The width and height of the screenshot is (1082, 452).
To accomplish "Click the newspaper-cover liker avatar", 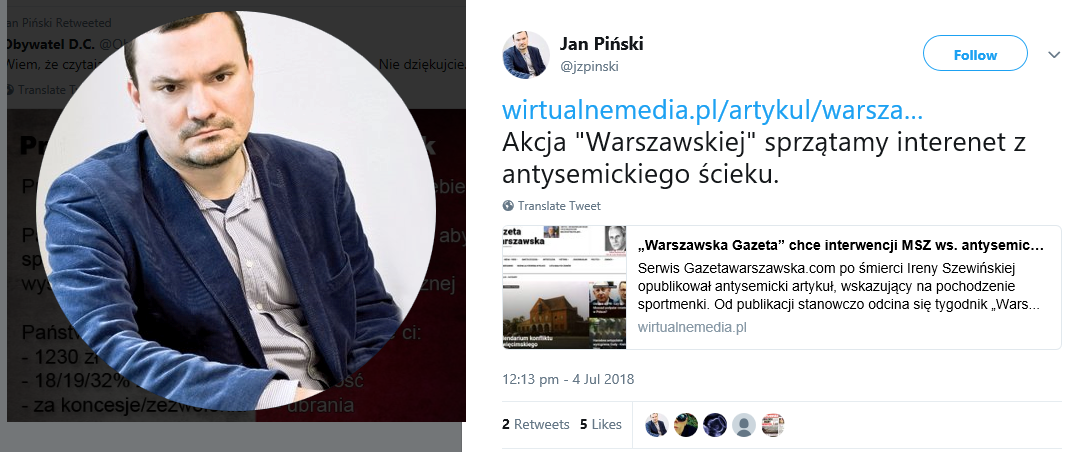I will coord(773,425).
